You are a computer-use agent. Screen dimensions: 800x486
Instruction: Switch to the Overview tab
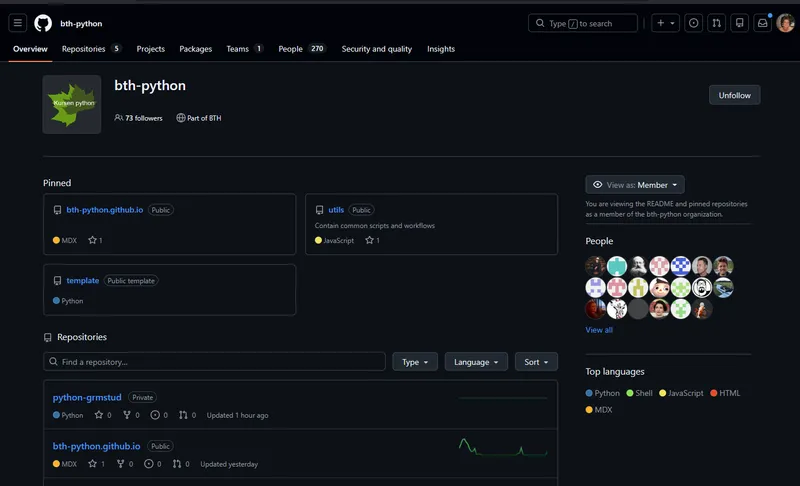click(30, 49)
